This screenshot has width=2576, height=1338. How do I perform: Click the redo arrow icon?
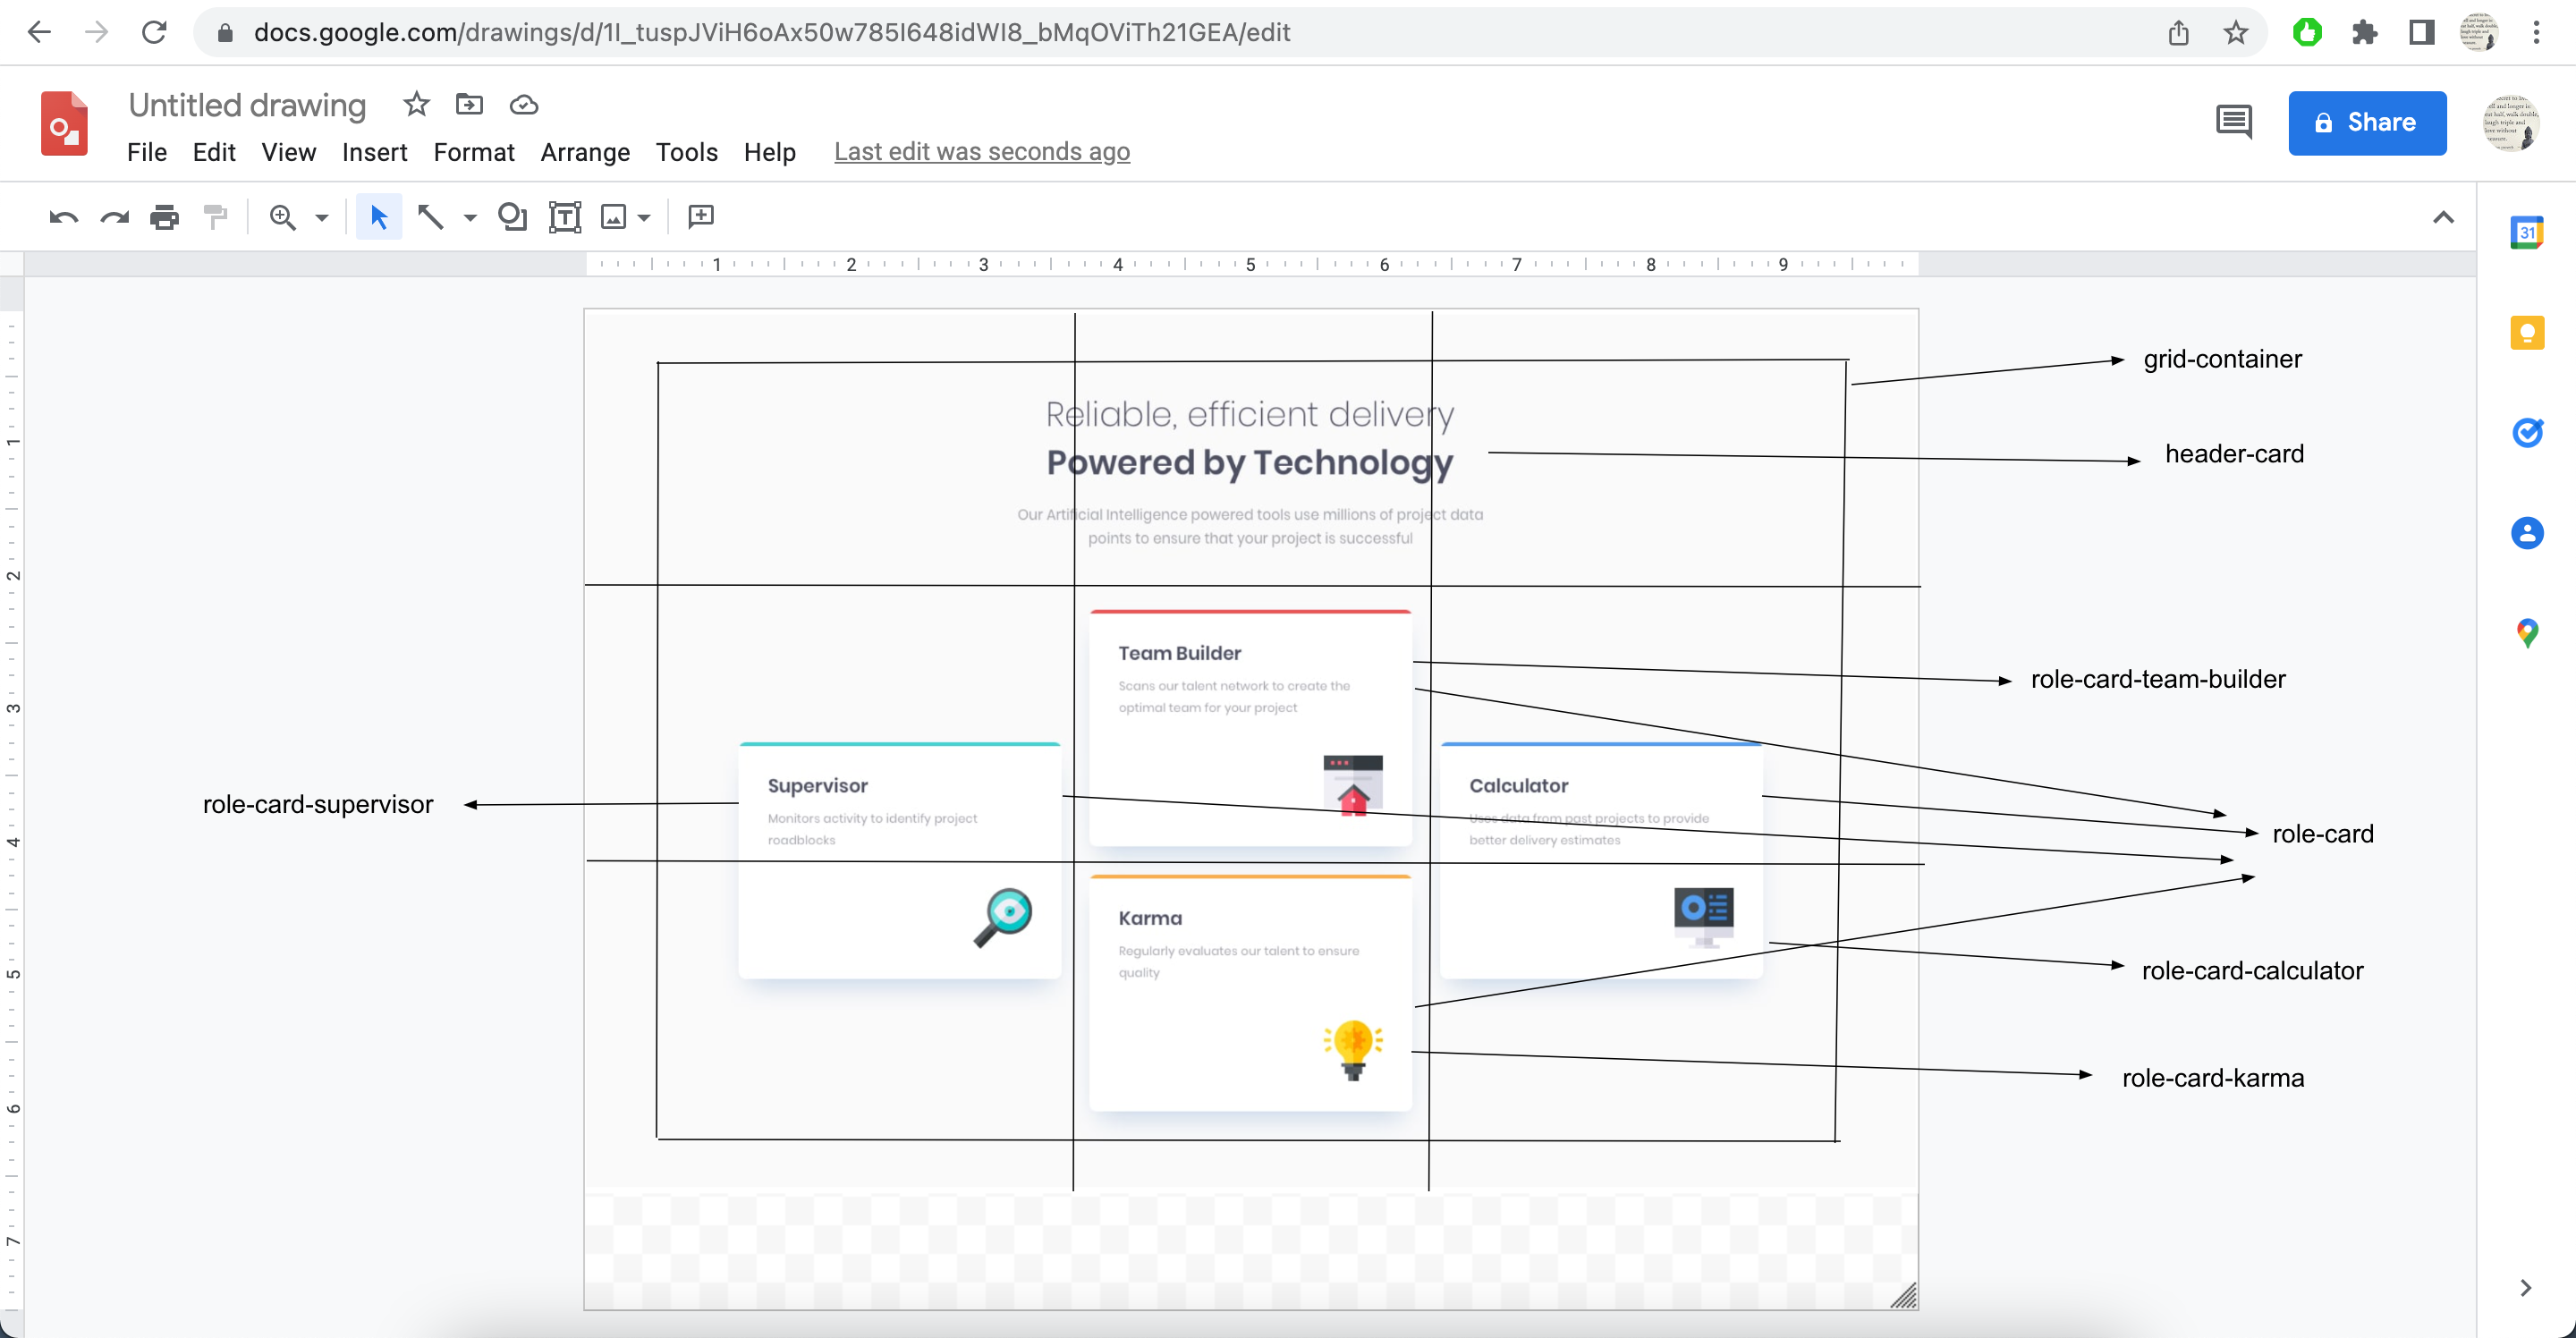point(114,216)
